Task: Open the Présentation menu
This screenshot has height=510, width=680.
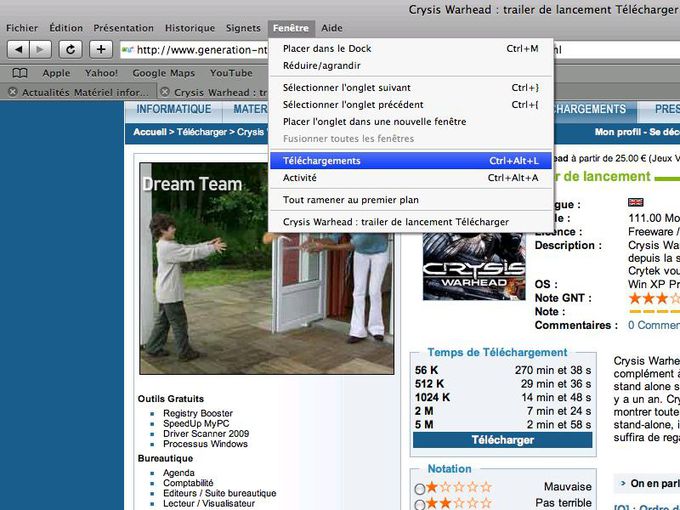Action: (x=124, y=28)
